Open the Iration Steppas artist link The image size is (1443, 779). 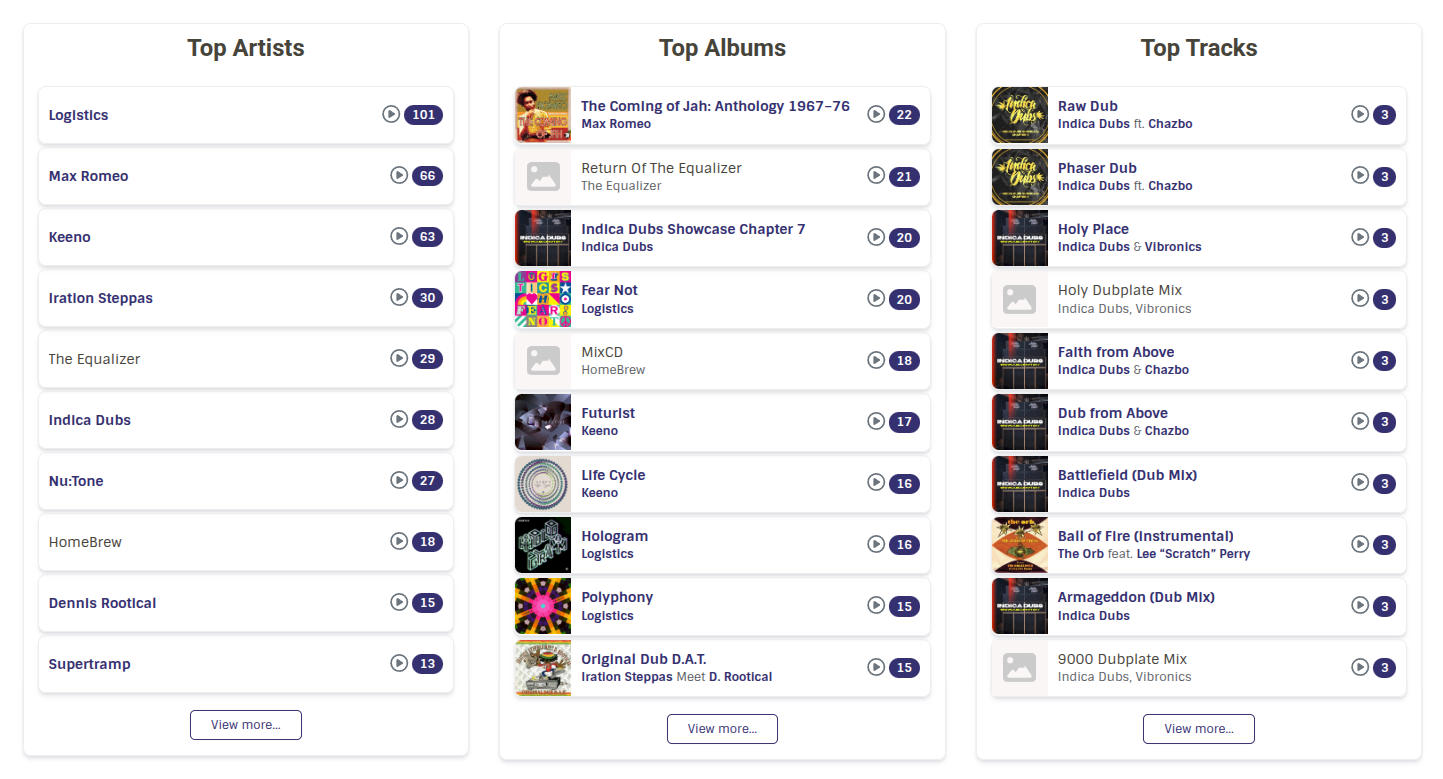coord(101,298)
